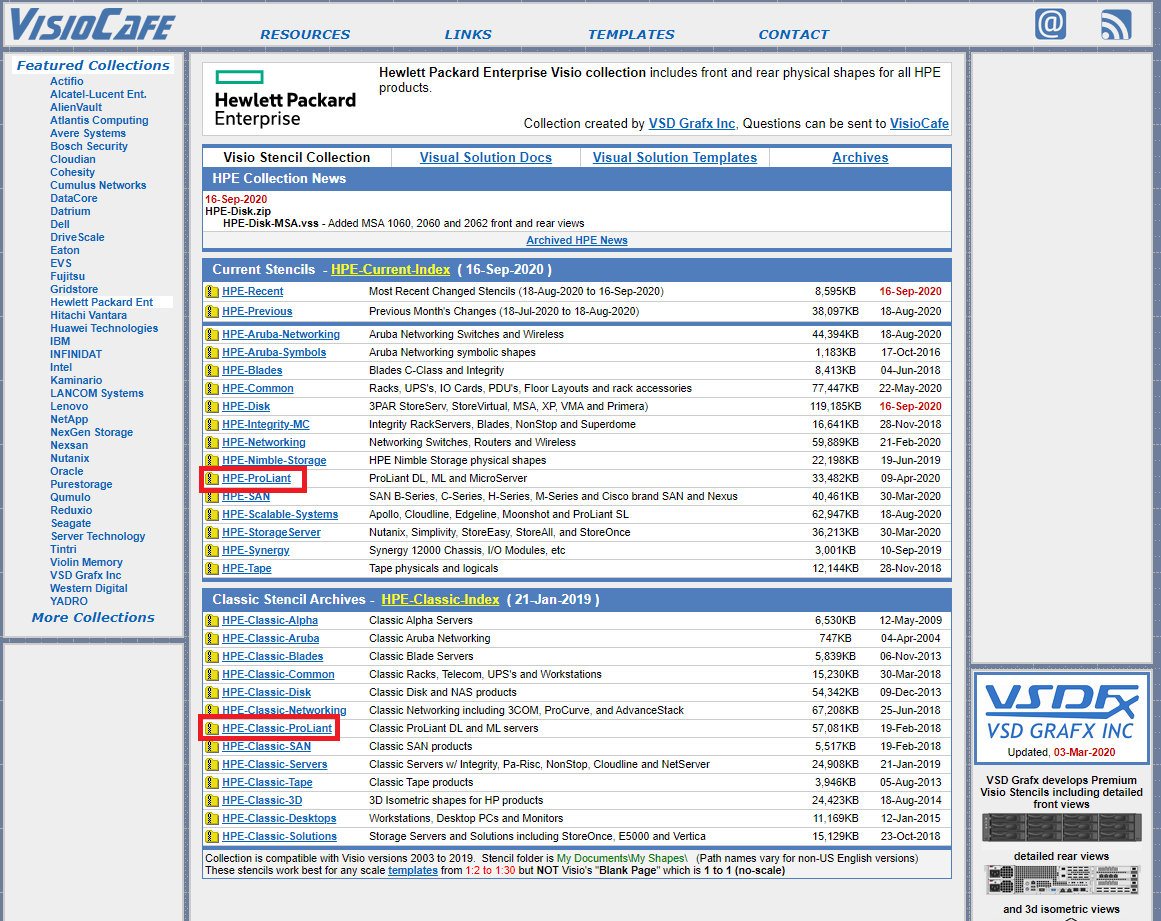Select Visio Stencil Collection tab
The height and width of the screenshot is (921, 1161).
(297, 158)
